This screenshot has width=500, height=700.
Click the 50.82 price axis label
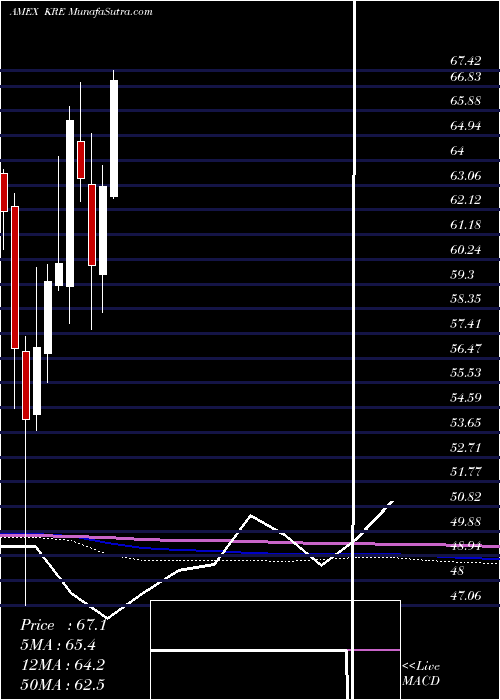click(x=464, y=496)
